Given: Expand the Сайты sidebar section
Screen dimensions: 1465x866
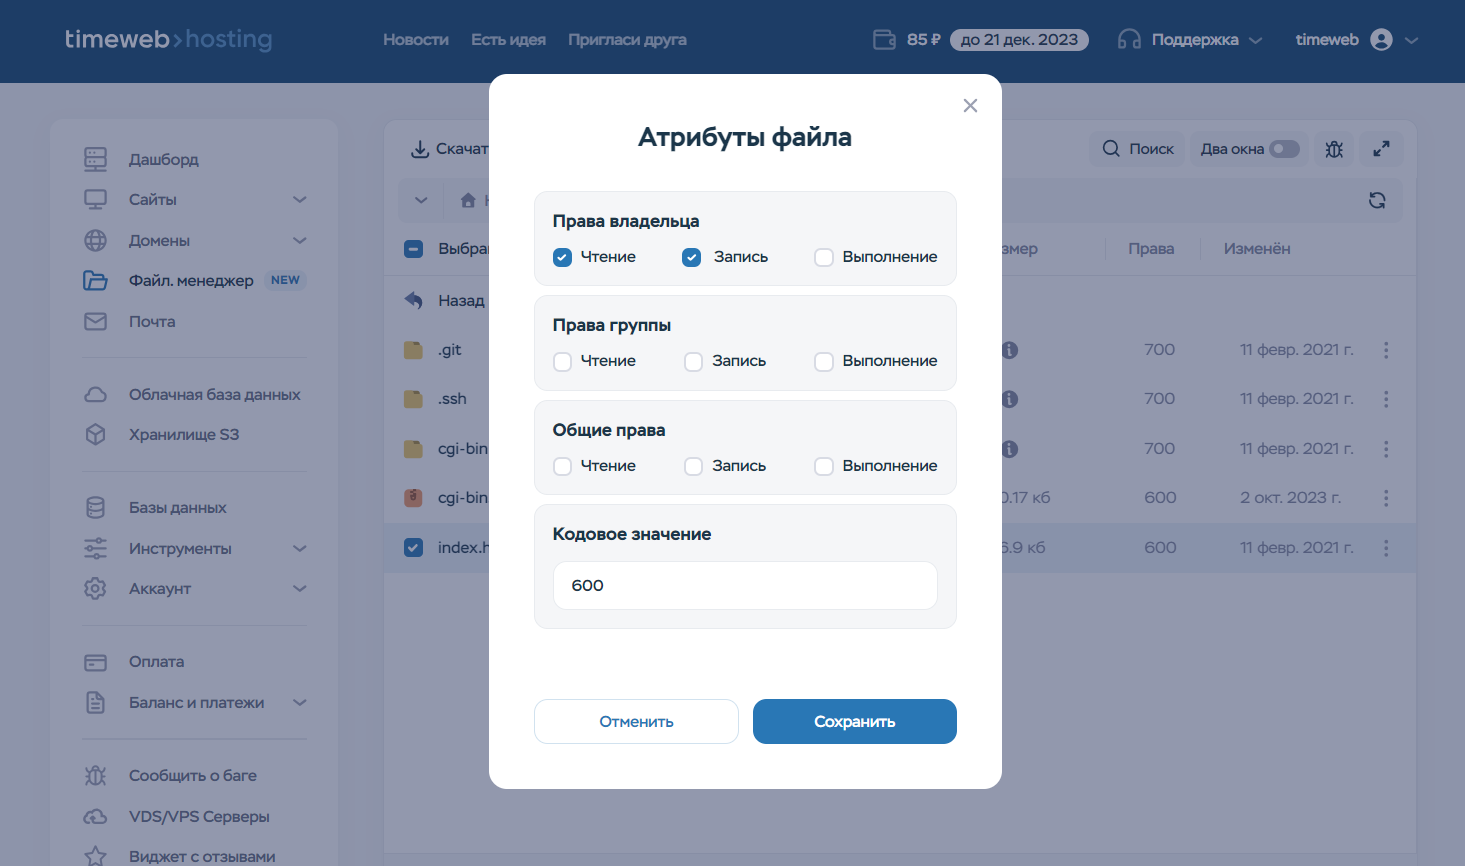Looking at the screenshot, I should click(299, 200).
